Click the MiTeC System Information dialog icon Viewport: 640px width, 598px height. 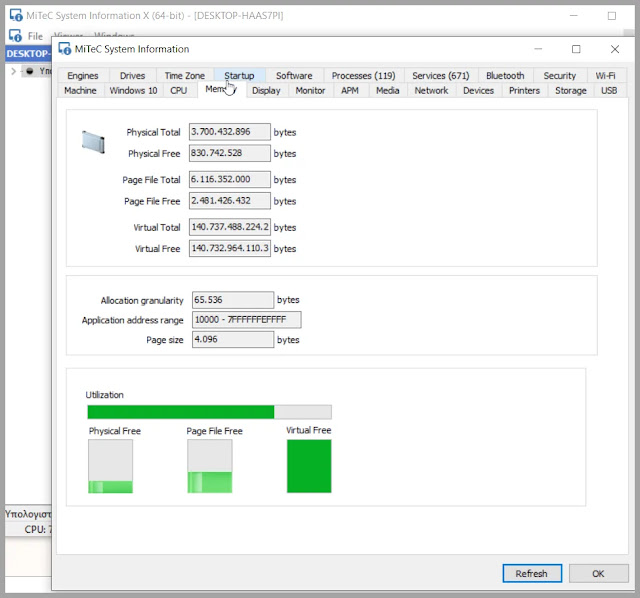pyautogui.click(x=64, y=49)
